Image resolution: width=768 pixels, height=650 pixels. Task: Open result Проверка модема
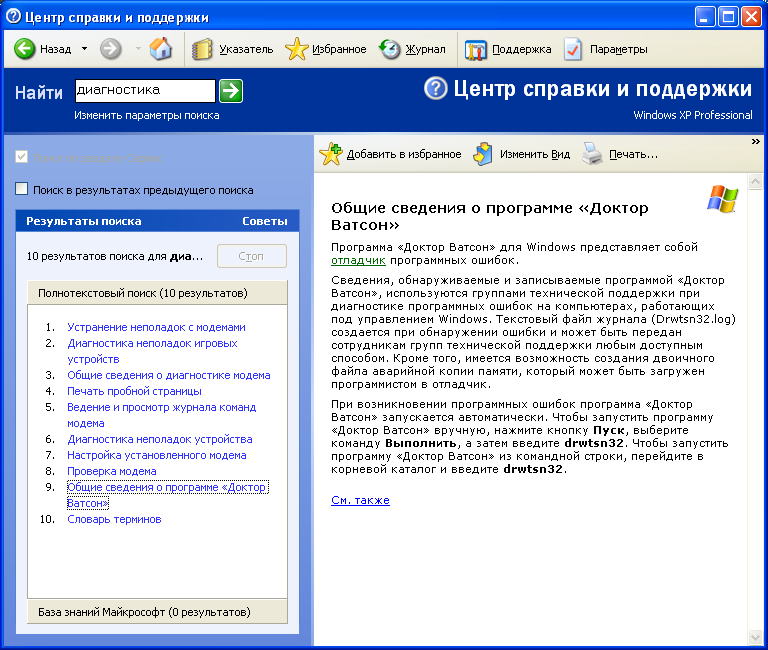112,471
